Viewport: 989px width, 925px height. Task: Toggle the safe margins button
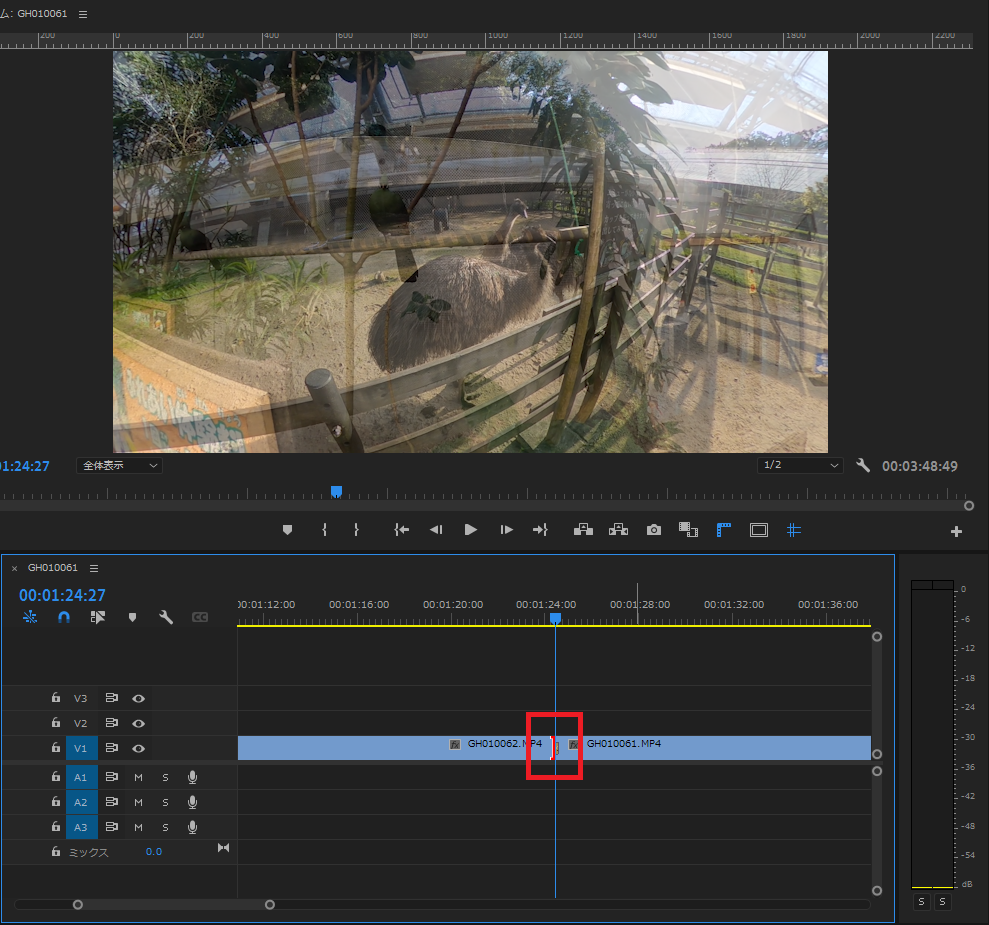(759, 530)
